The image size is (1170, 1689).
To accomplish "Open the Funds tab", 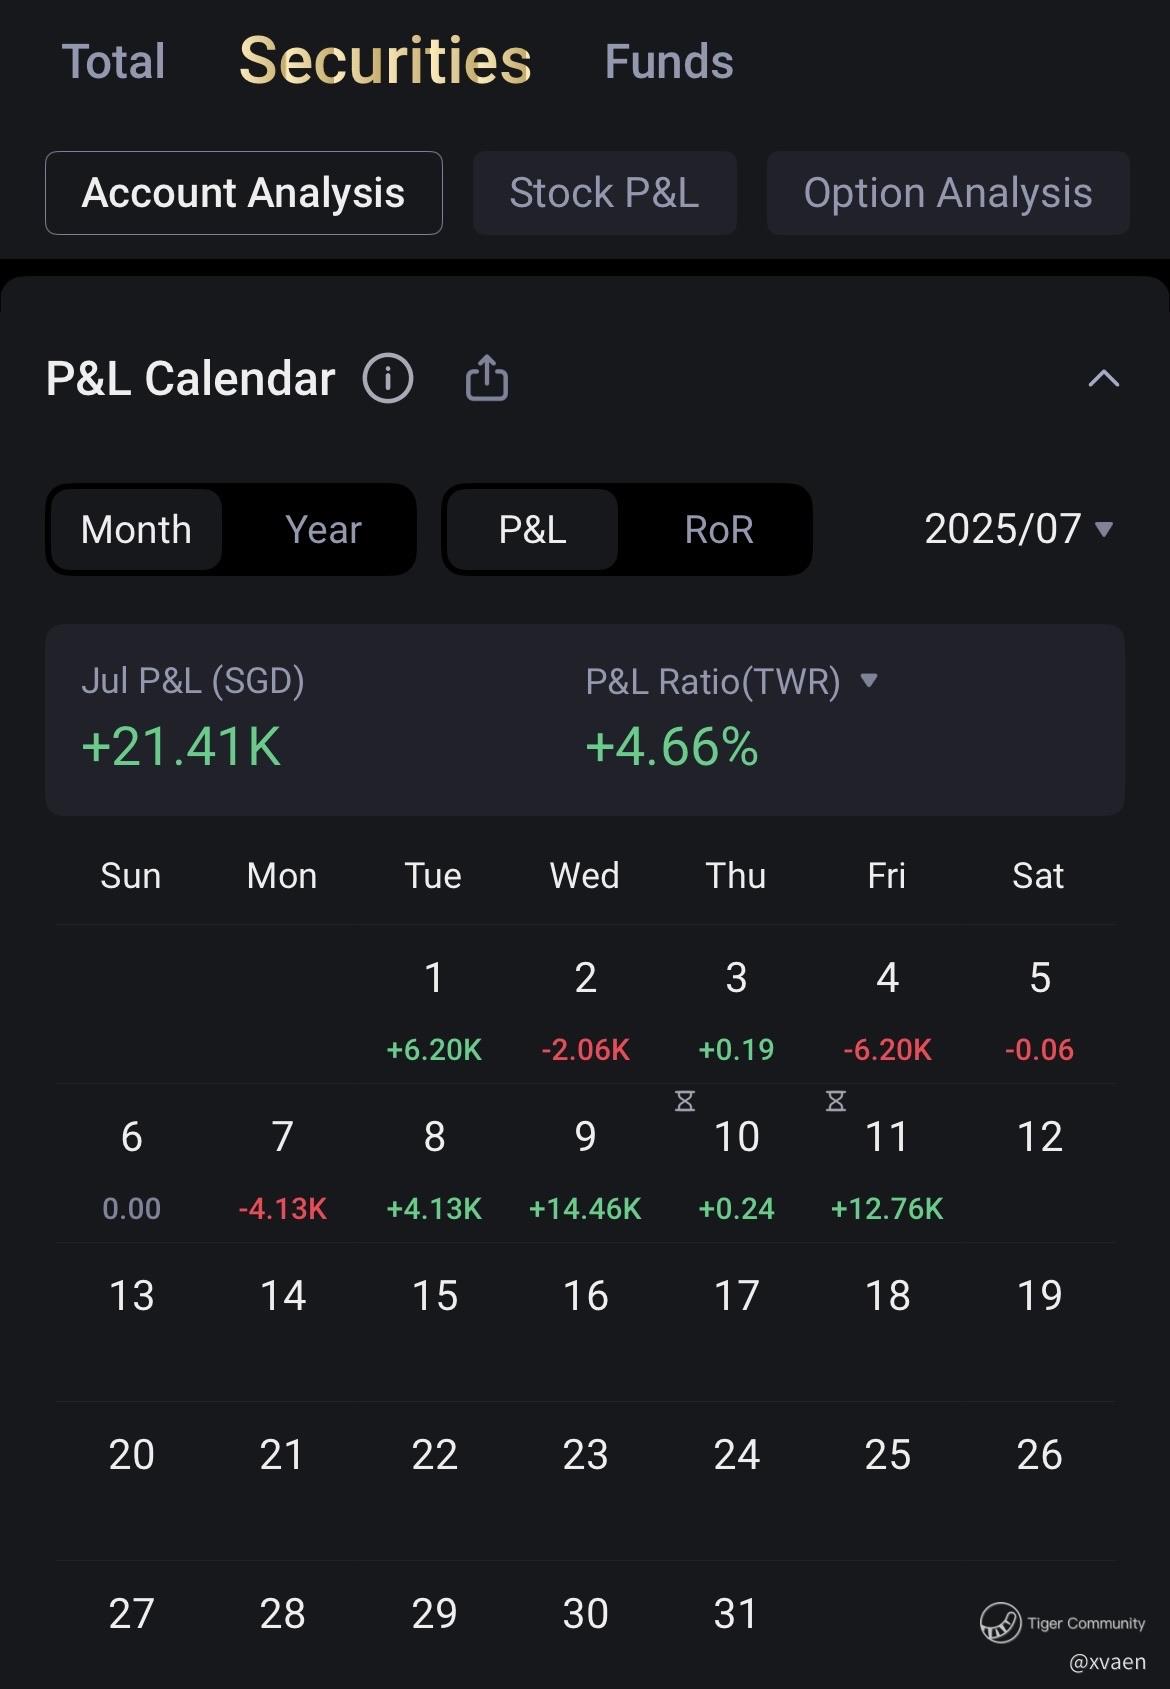I will pos(669,61).
